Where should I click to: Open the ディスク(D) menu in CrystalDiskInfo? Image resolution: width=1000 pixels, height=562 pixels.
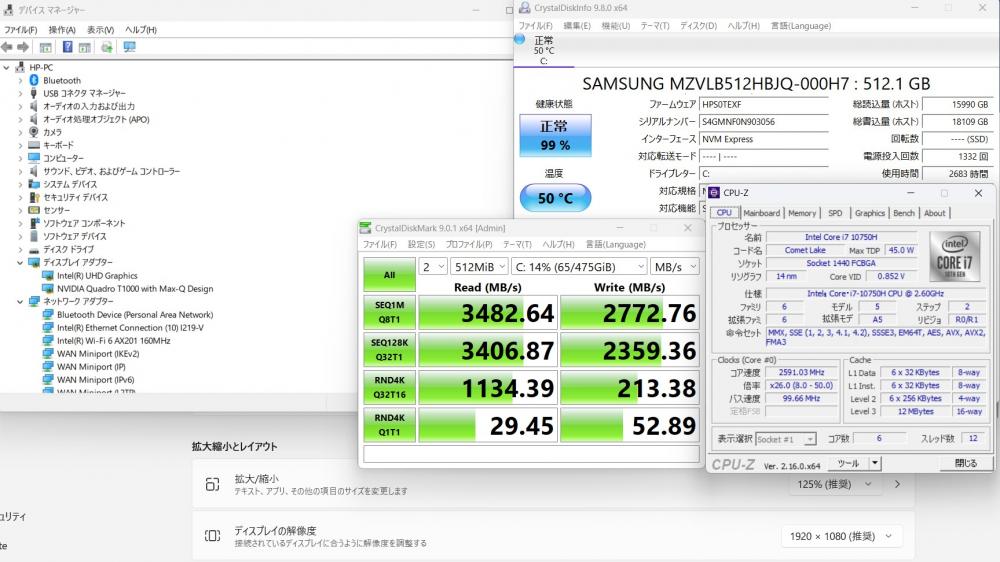pos(698,26)
